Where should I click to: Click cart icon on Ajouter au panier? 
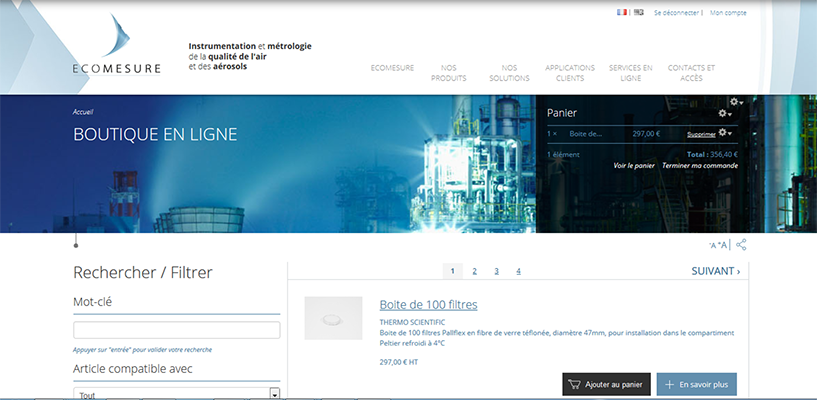pos(575,385)
